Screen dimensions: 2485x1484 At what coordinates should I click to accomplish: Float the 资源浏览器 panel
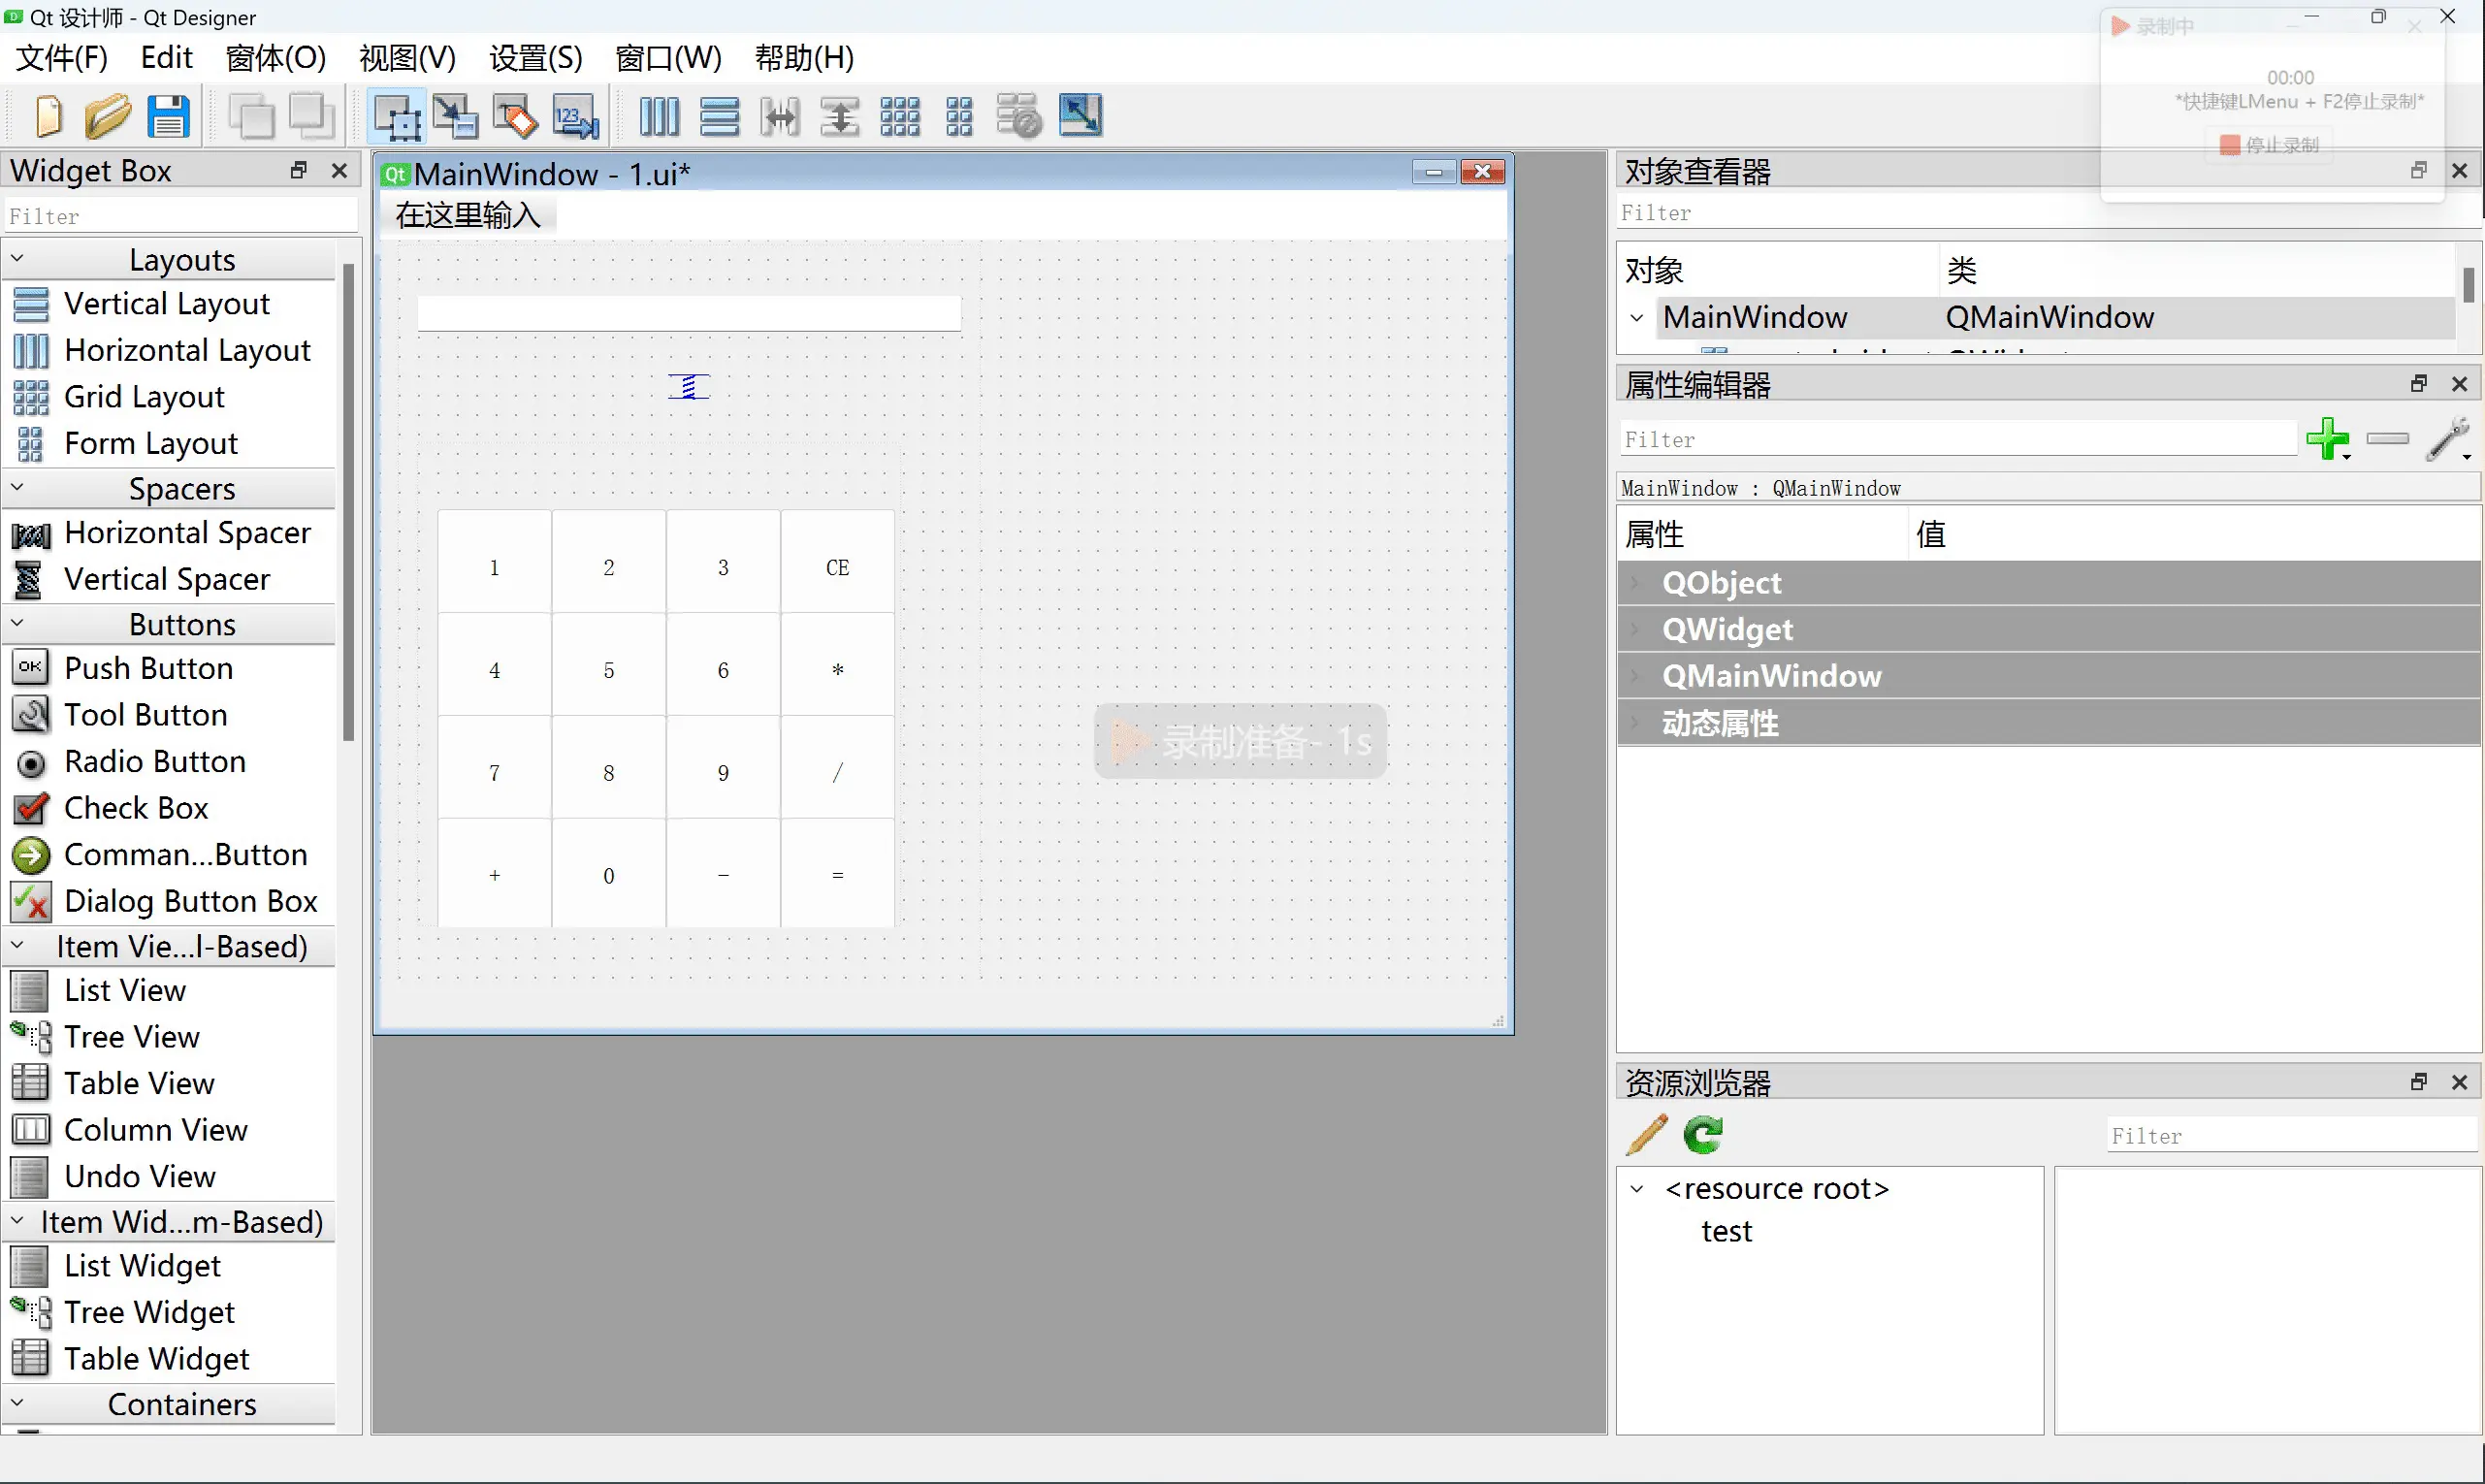pyautogui.click(x=2418, y=1082)
